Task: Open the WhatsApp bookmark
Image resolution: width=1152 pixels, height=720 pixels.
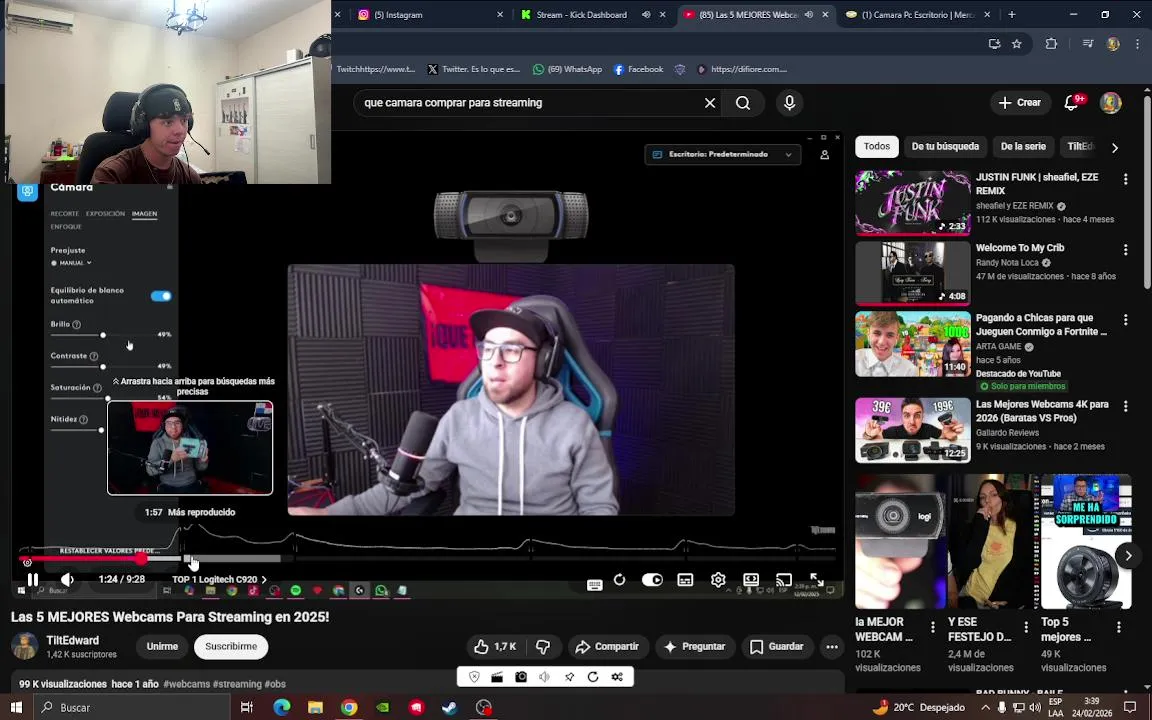Action: coord(567,69)
